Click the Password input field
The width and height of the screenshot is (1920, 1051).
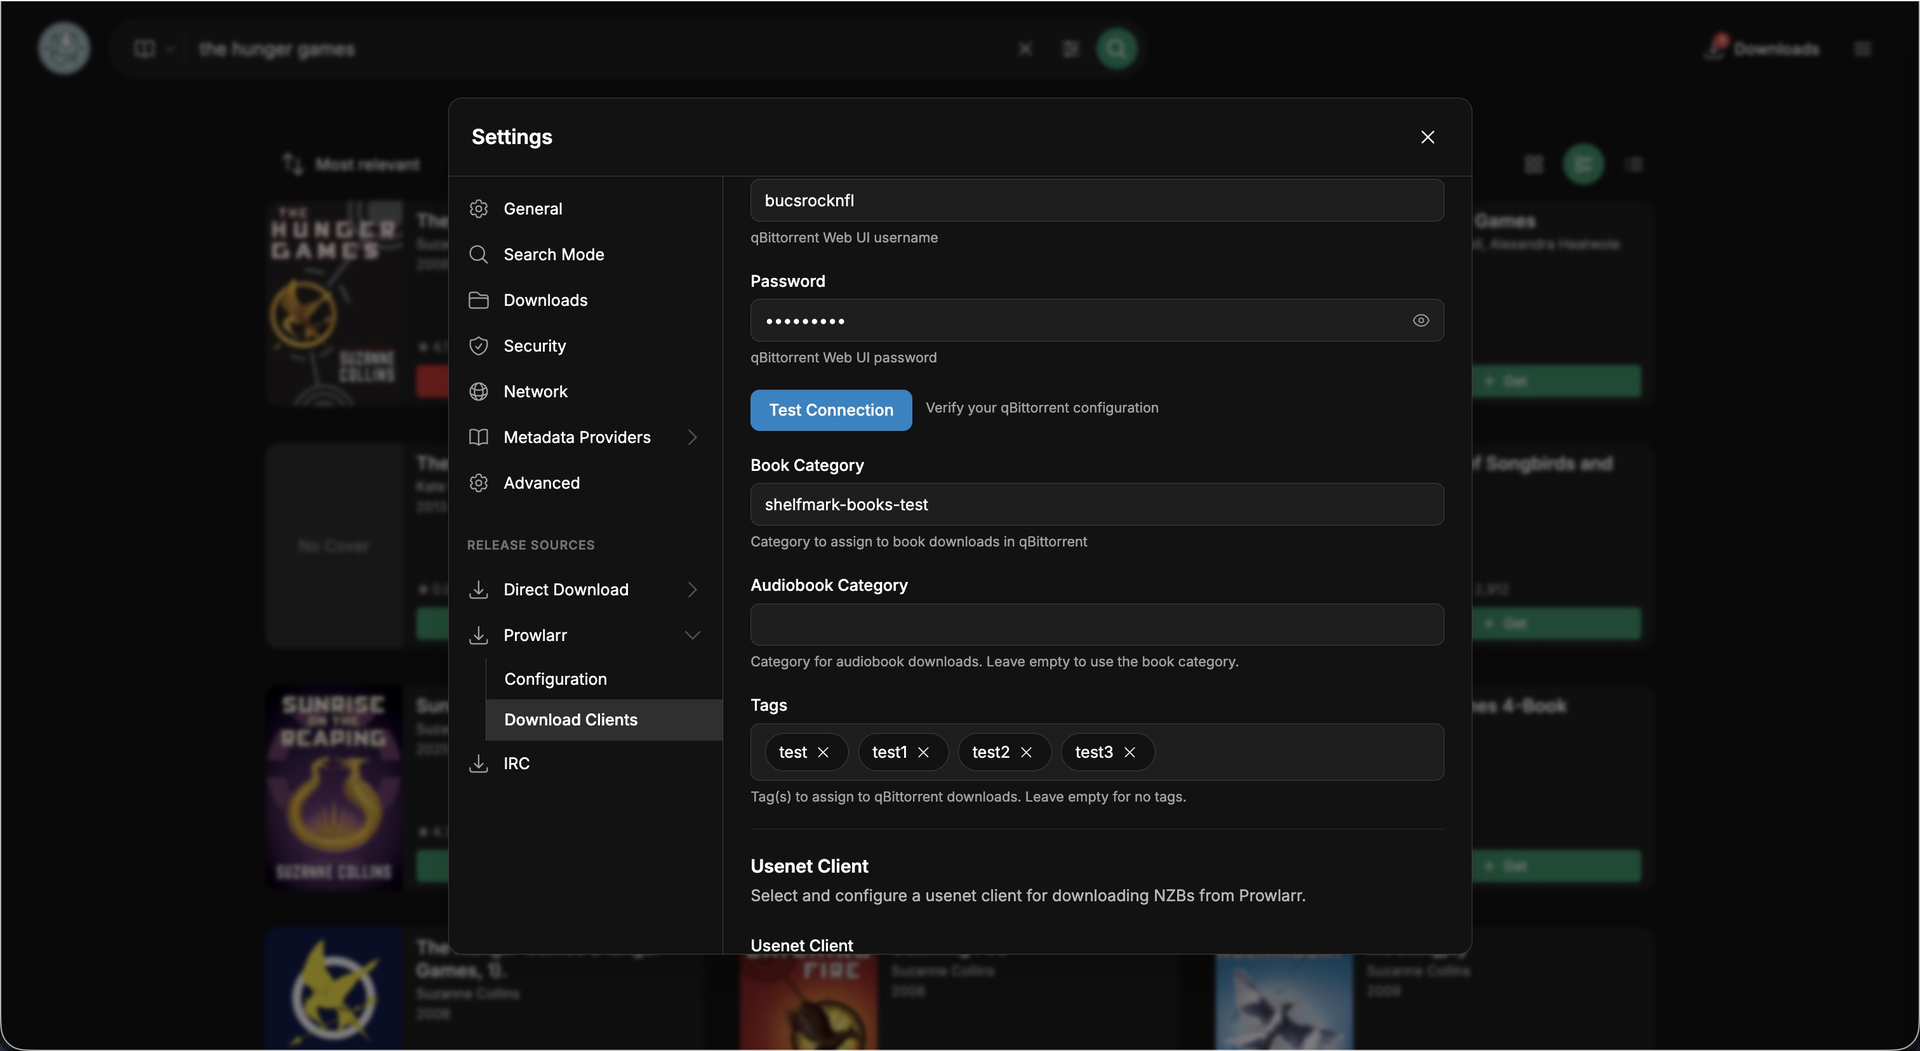pos(1097,321)
